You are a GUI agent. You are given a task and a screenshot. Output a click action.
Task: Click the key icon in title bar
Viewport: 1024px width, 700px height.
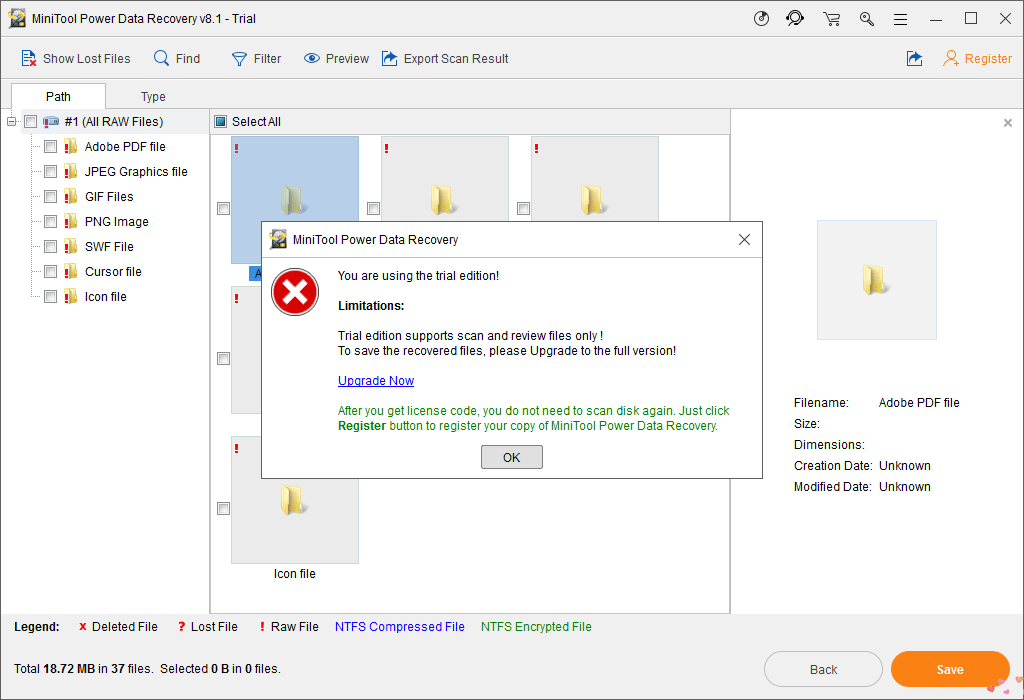point(867,19)
